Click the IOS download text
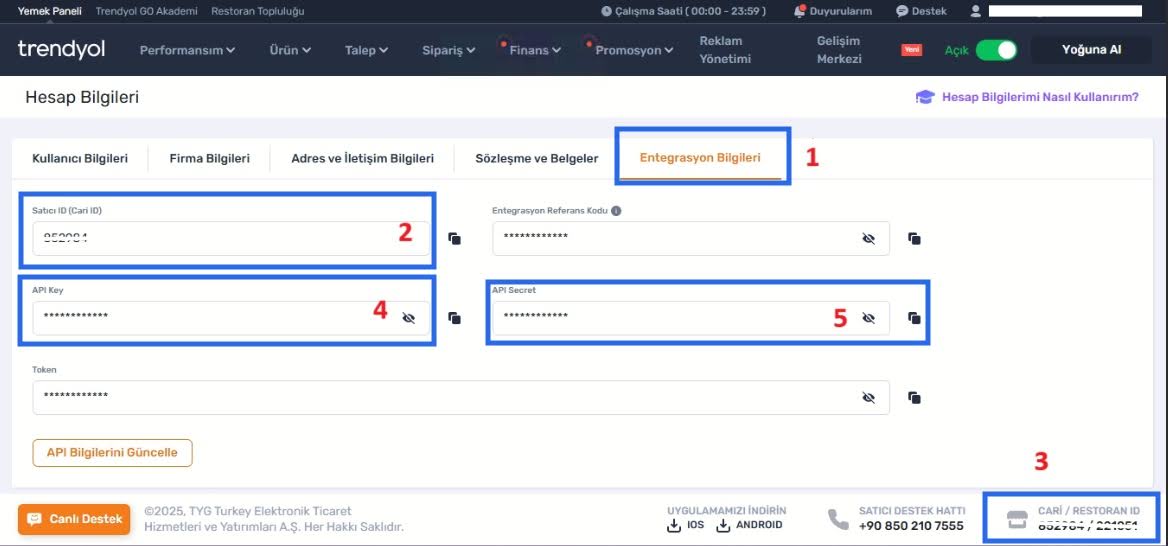1168x546 pixels. coord(696,525)
